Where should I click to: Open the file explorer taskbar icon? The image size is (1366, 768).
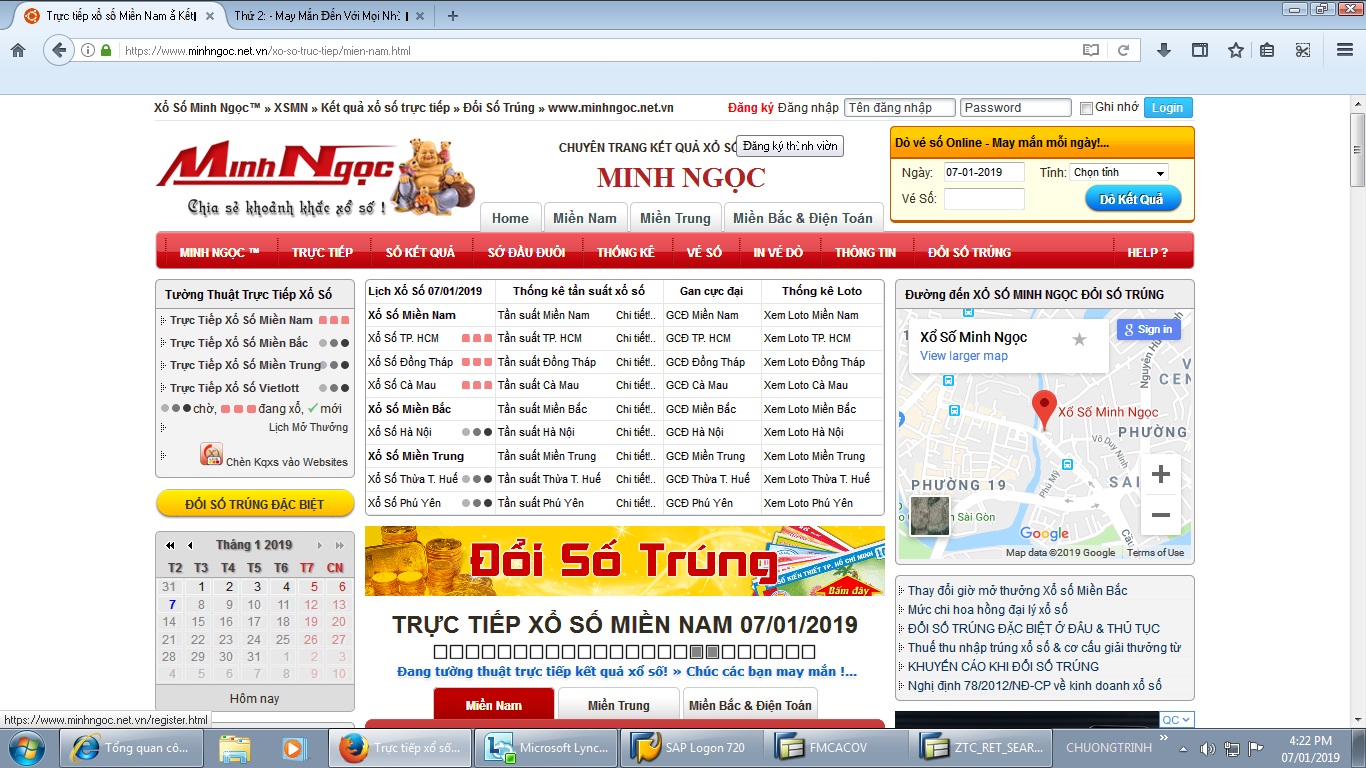[x=235, y=747]
